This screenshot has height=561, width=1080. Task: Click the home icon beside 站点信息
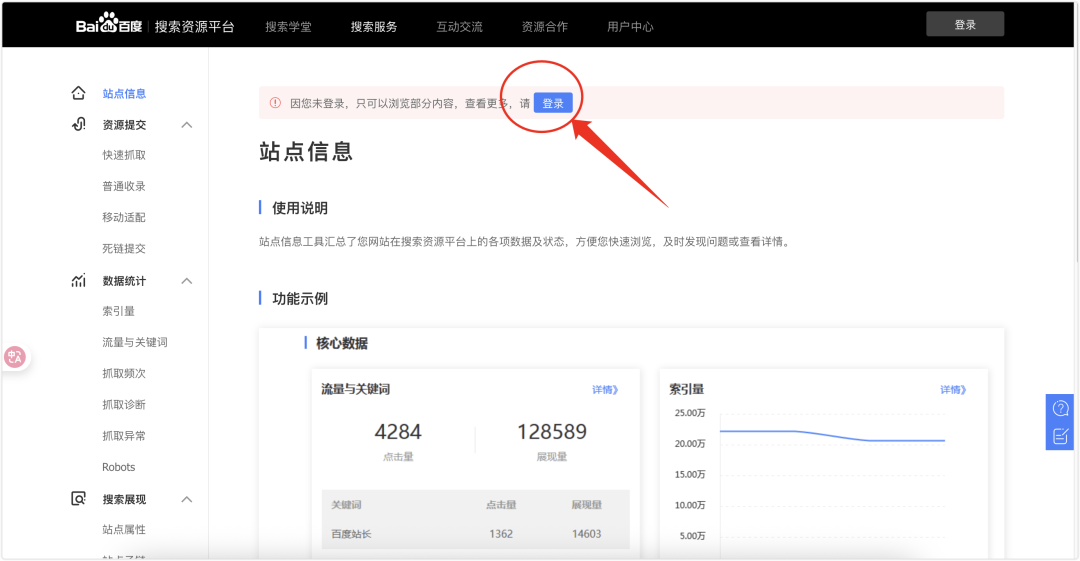point(79,93)
